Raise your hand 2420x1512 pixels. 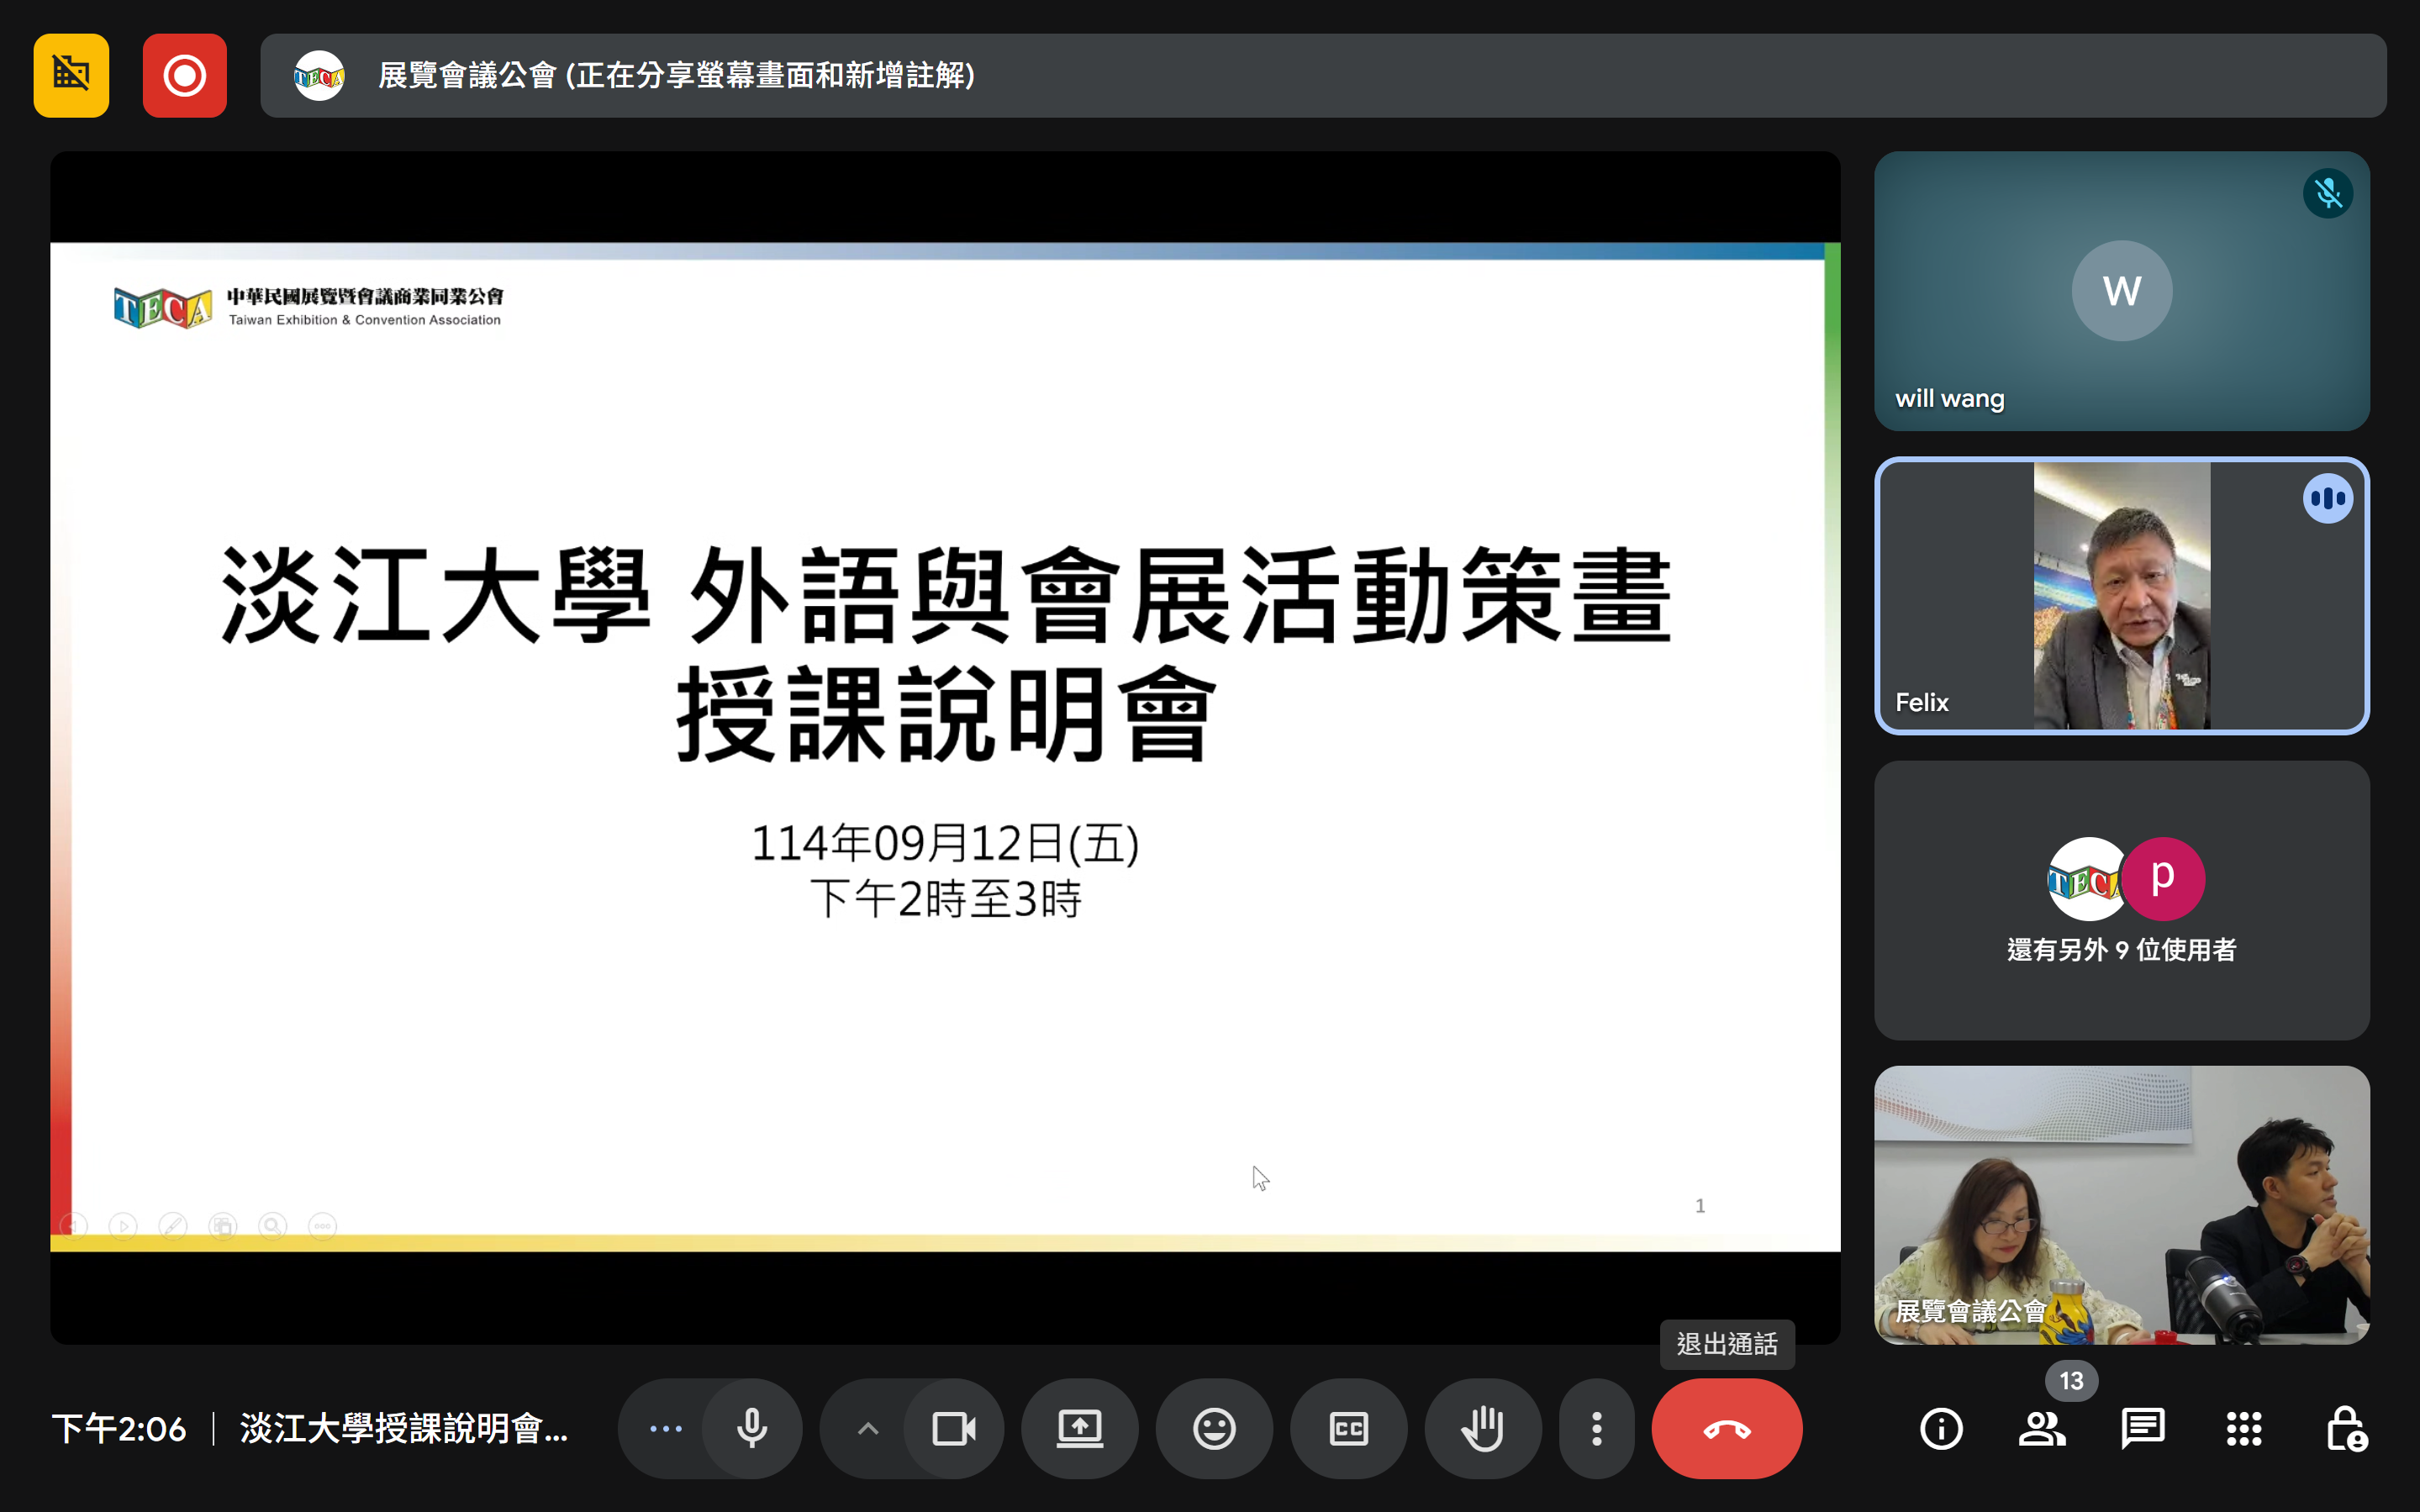(x=1483, y=1428)
